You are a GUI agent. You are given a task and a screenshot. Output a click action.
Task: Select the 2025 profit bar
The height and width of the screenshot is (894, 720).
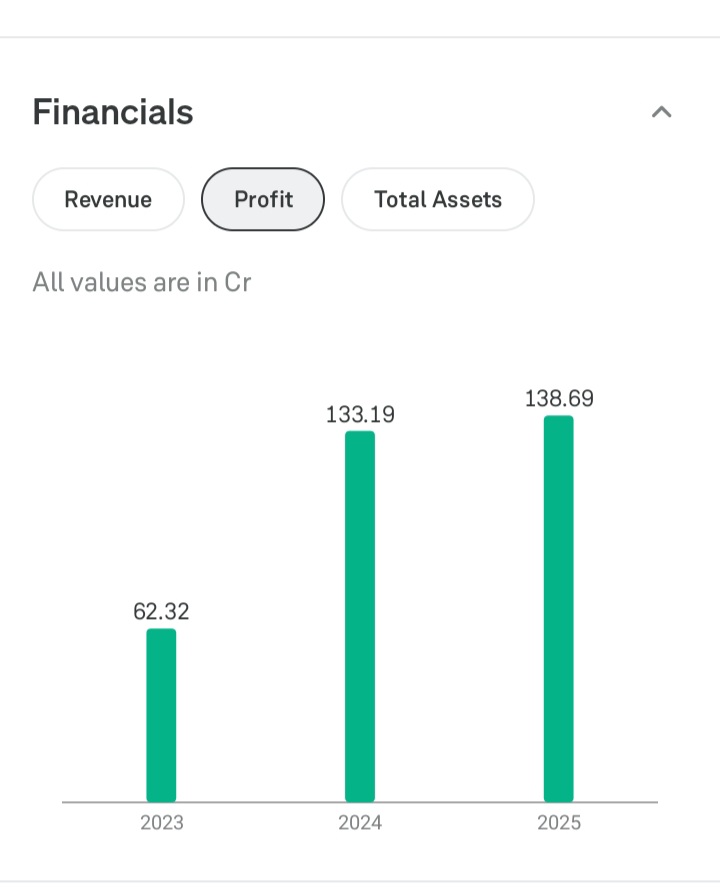[559, 608]
